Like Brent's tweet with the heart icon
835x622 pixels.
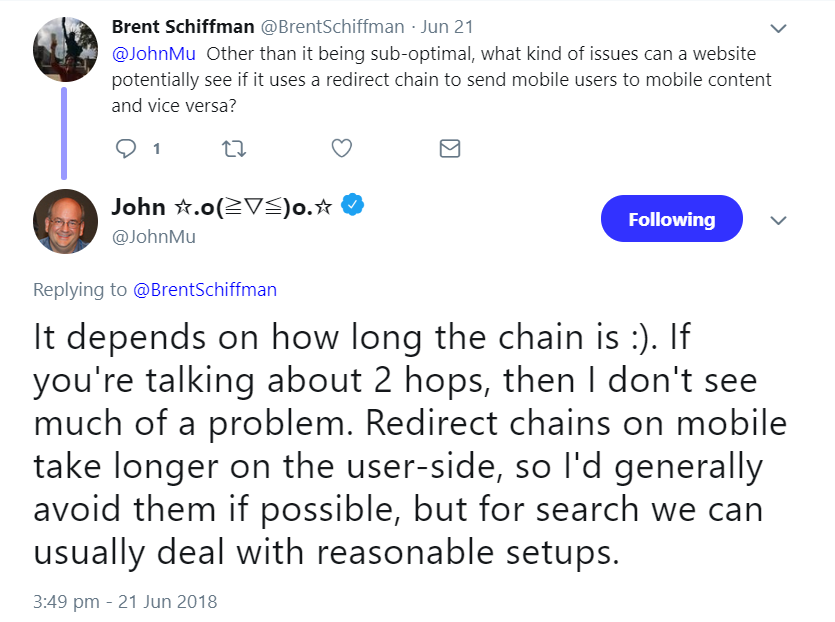coord(341,149)
